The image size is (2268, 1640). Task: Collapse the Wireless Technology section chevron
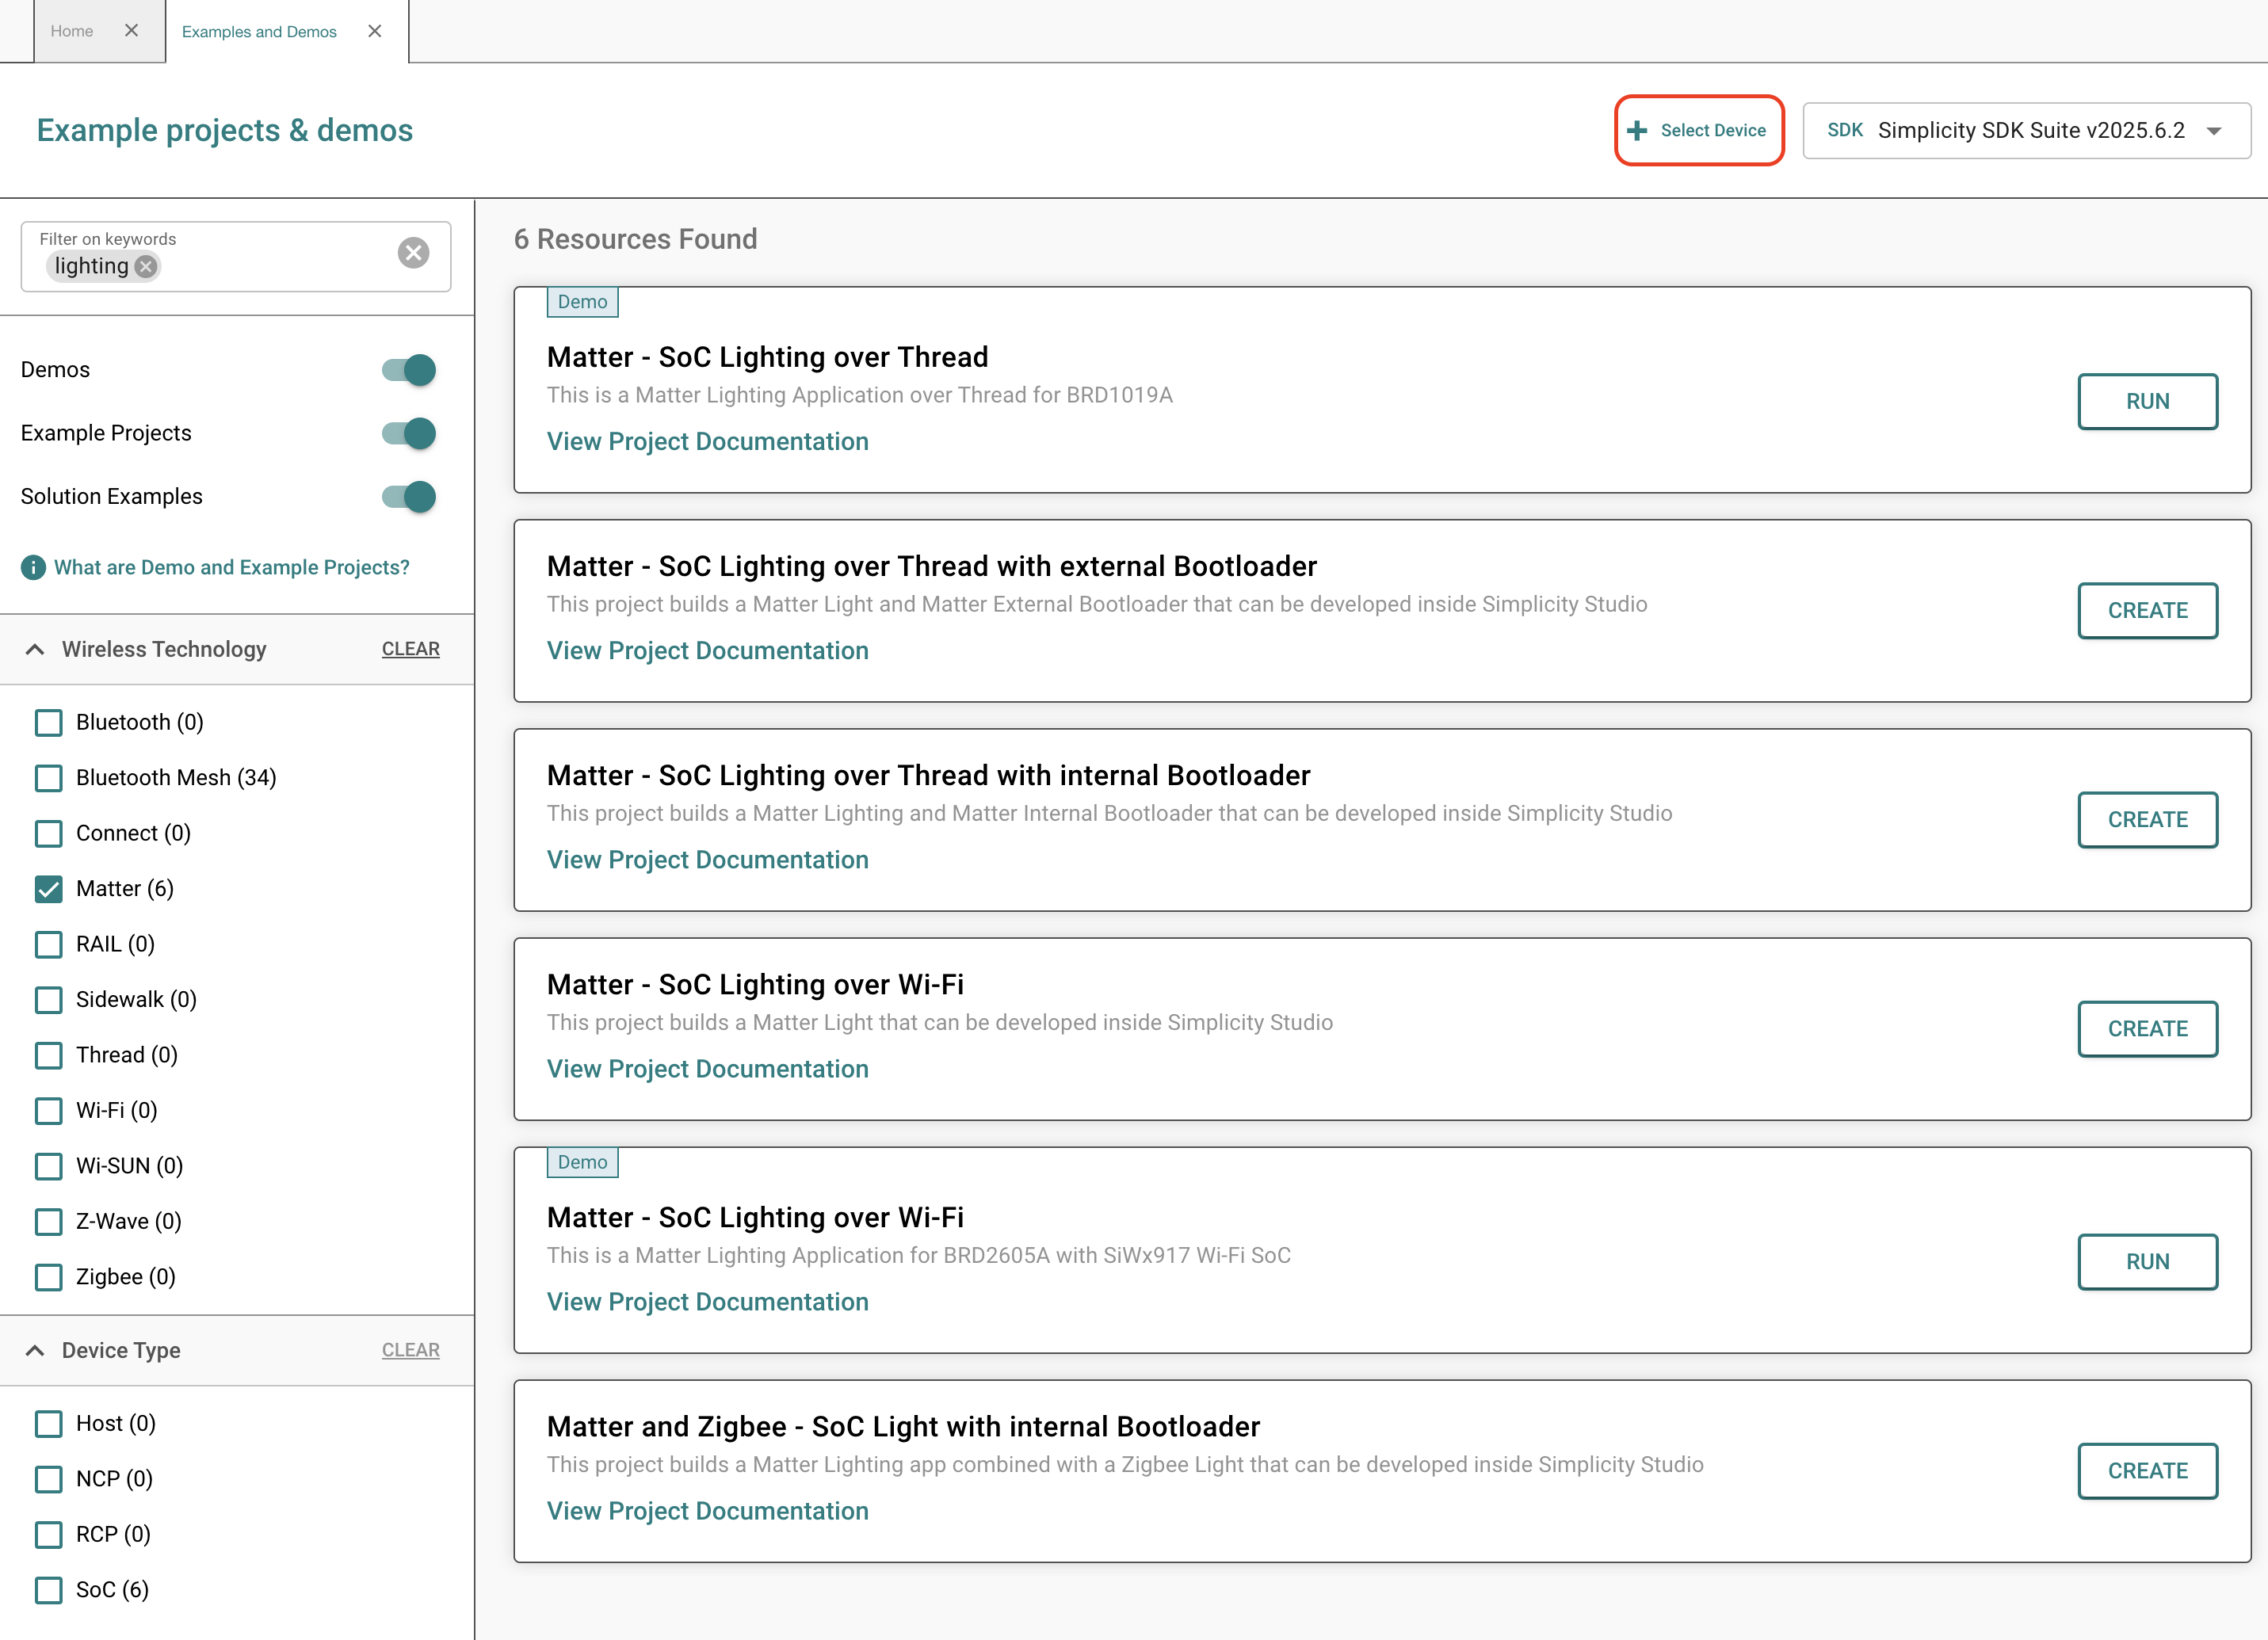pos(35,650)
